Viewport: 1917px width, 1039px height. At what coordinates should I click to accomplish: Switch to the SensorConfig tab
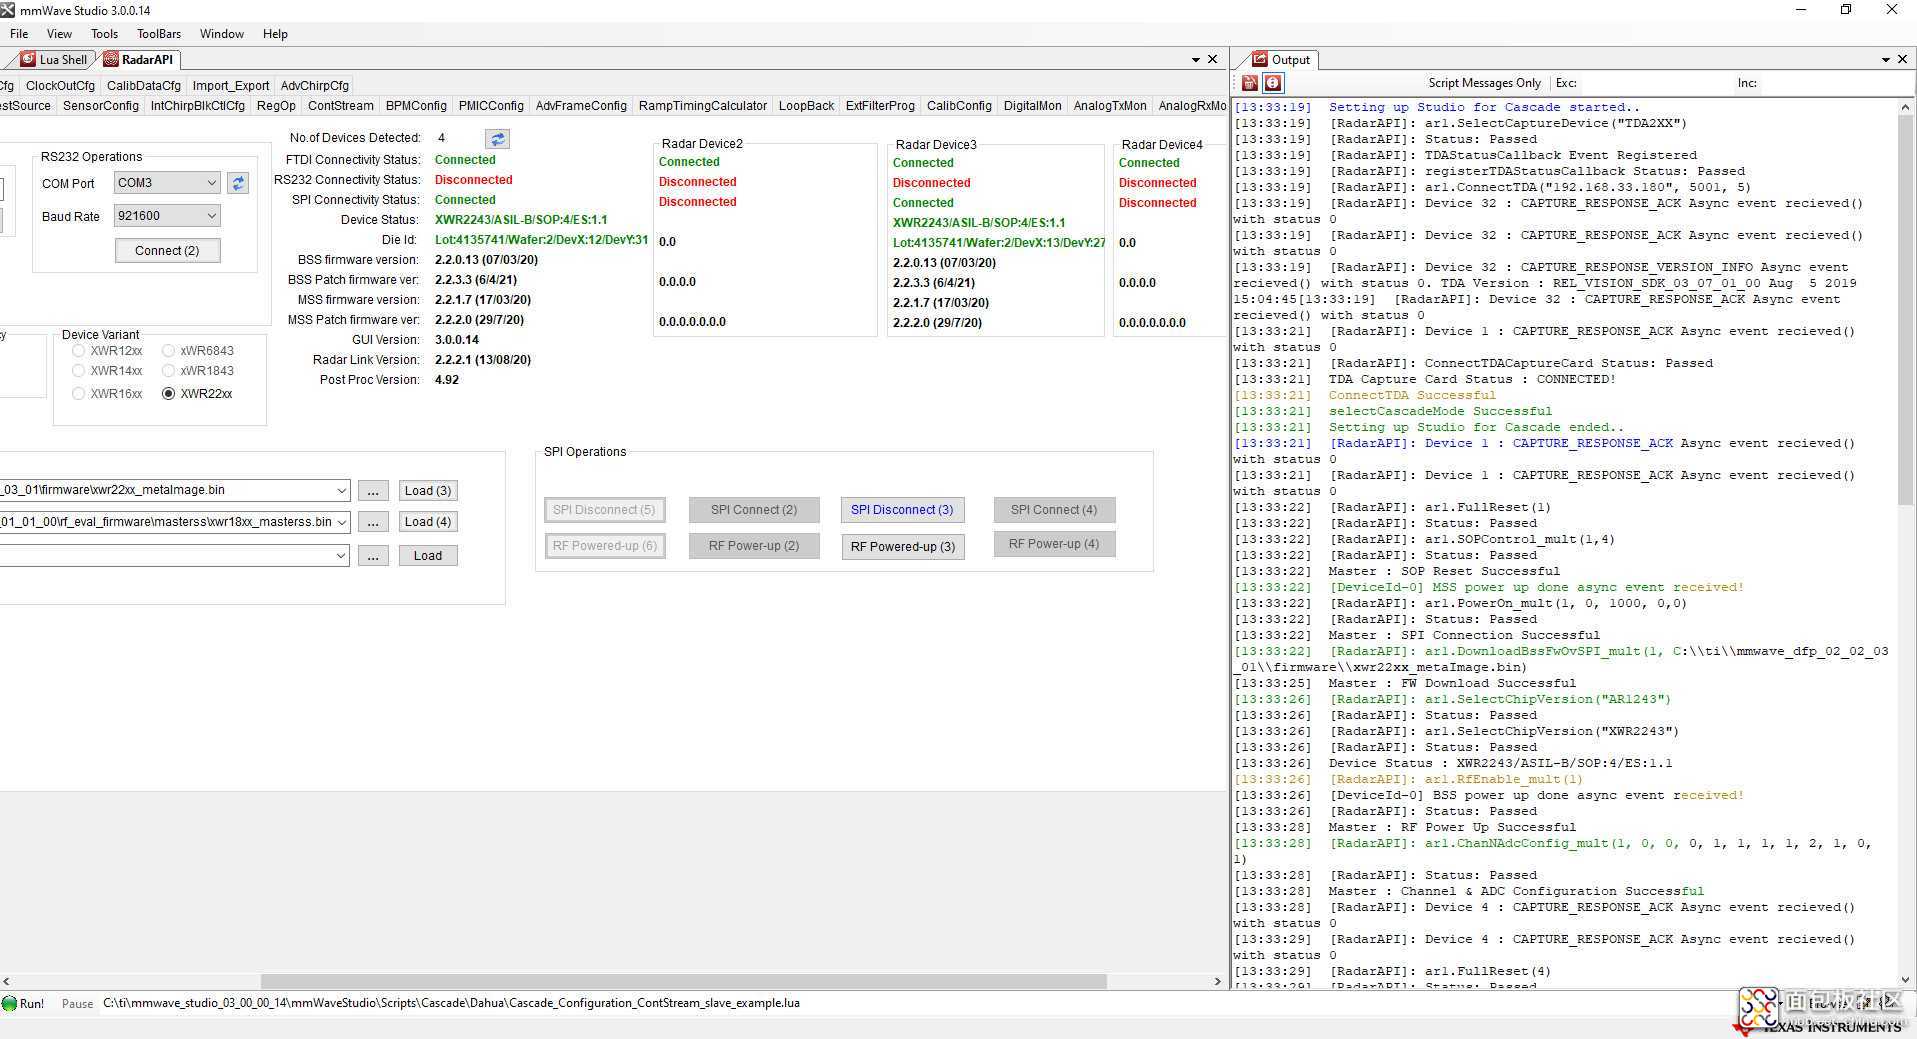tap(101, 106)
